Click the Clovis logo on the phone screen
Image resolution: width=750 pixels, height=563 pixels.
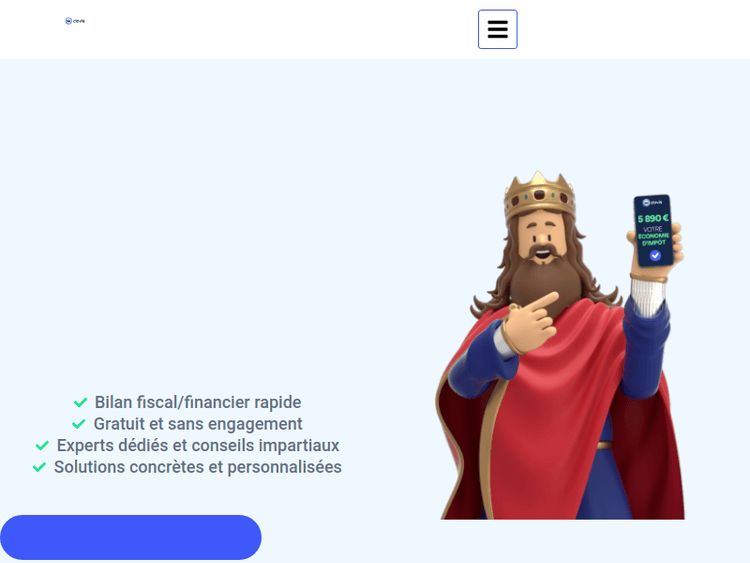(652, 202)
